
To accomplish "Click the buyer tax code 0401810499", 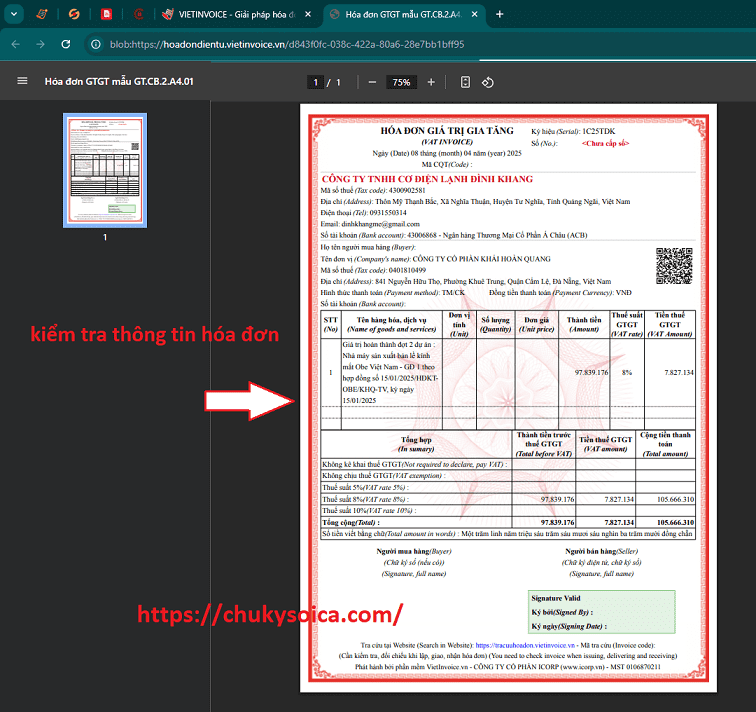I will [x=407, y=270].
